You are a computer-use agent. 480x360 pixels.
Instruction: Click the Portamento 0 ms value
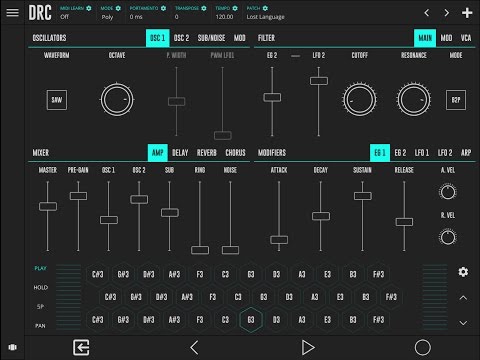[x=136, y=17]
